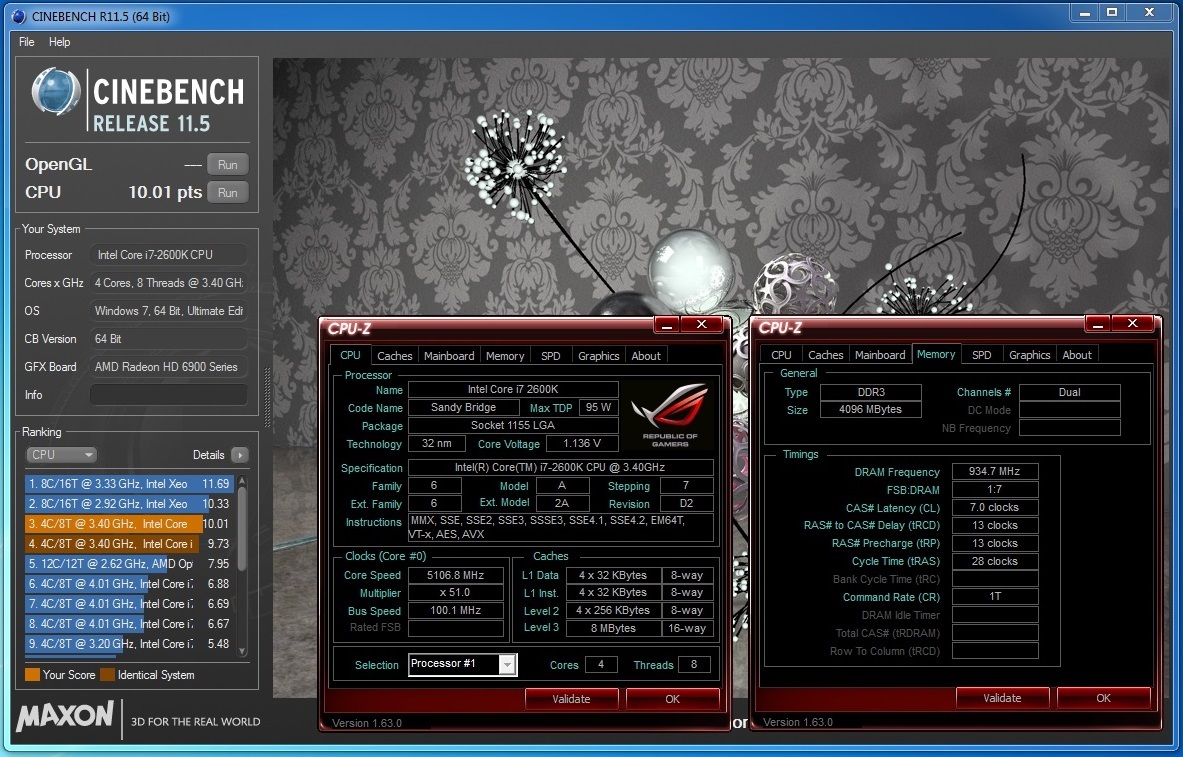Switch to About tab in right CPU-Z window
The width and height of the screenshot is (1183, 757).
click(x=1077, y=355)
